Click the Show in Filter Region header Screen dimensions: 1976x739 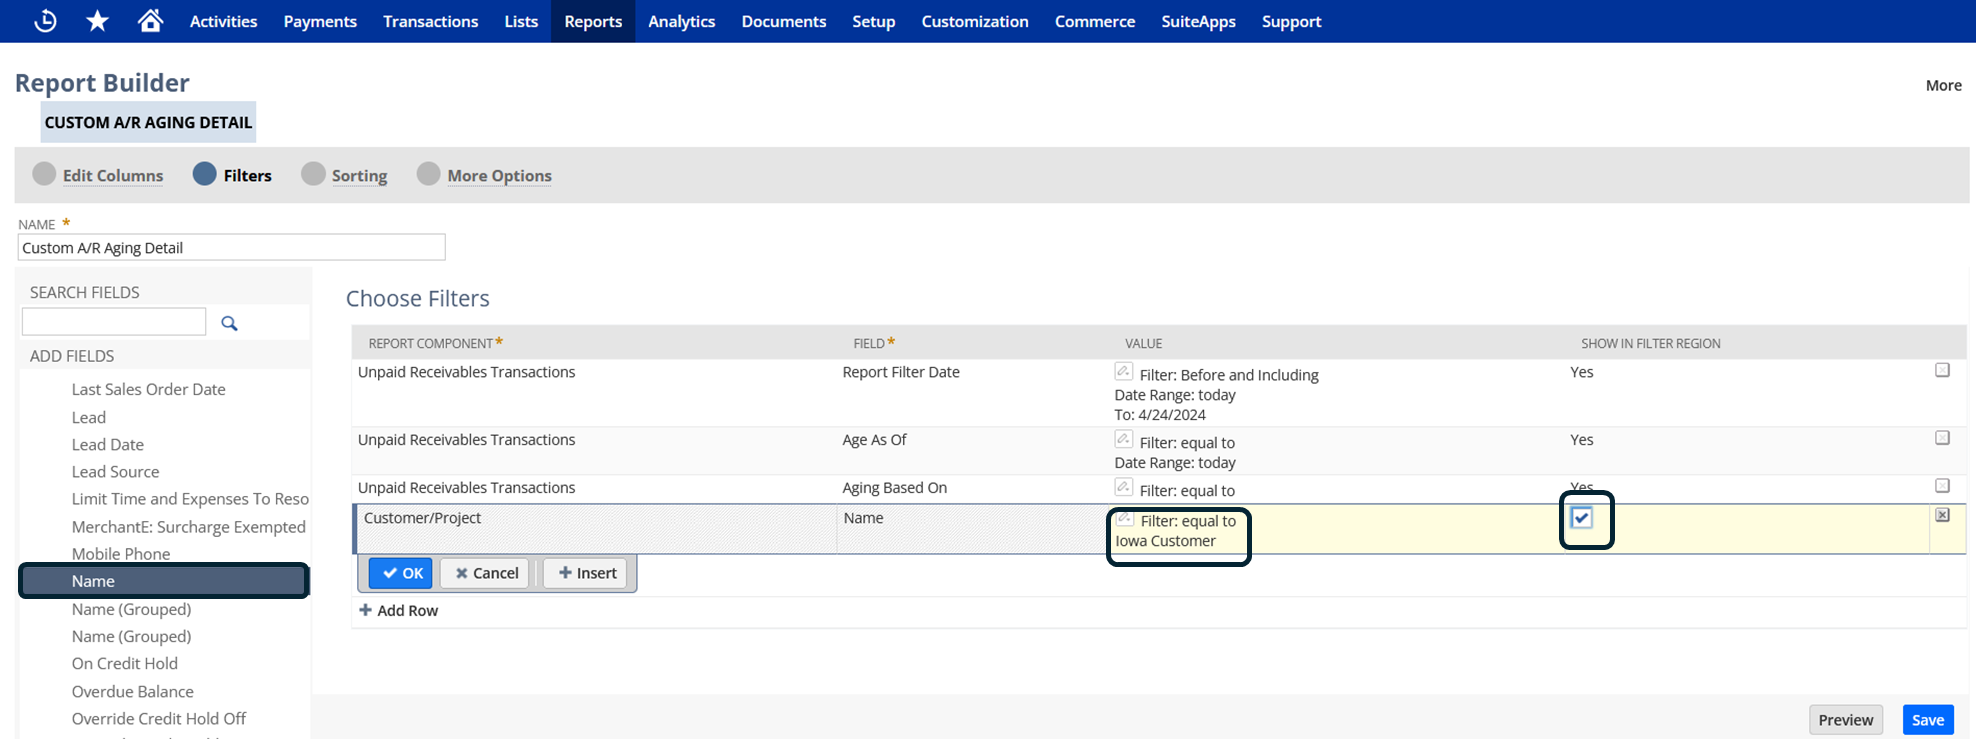click(1650, 343)
